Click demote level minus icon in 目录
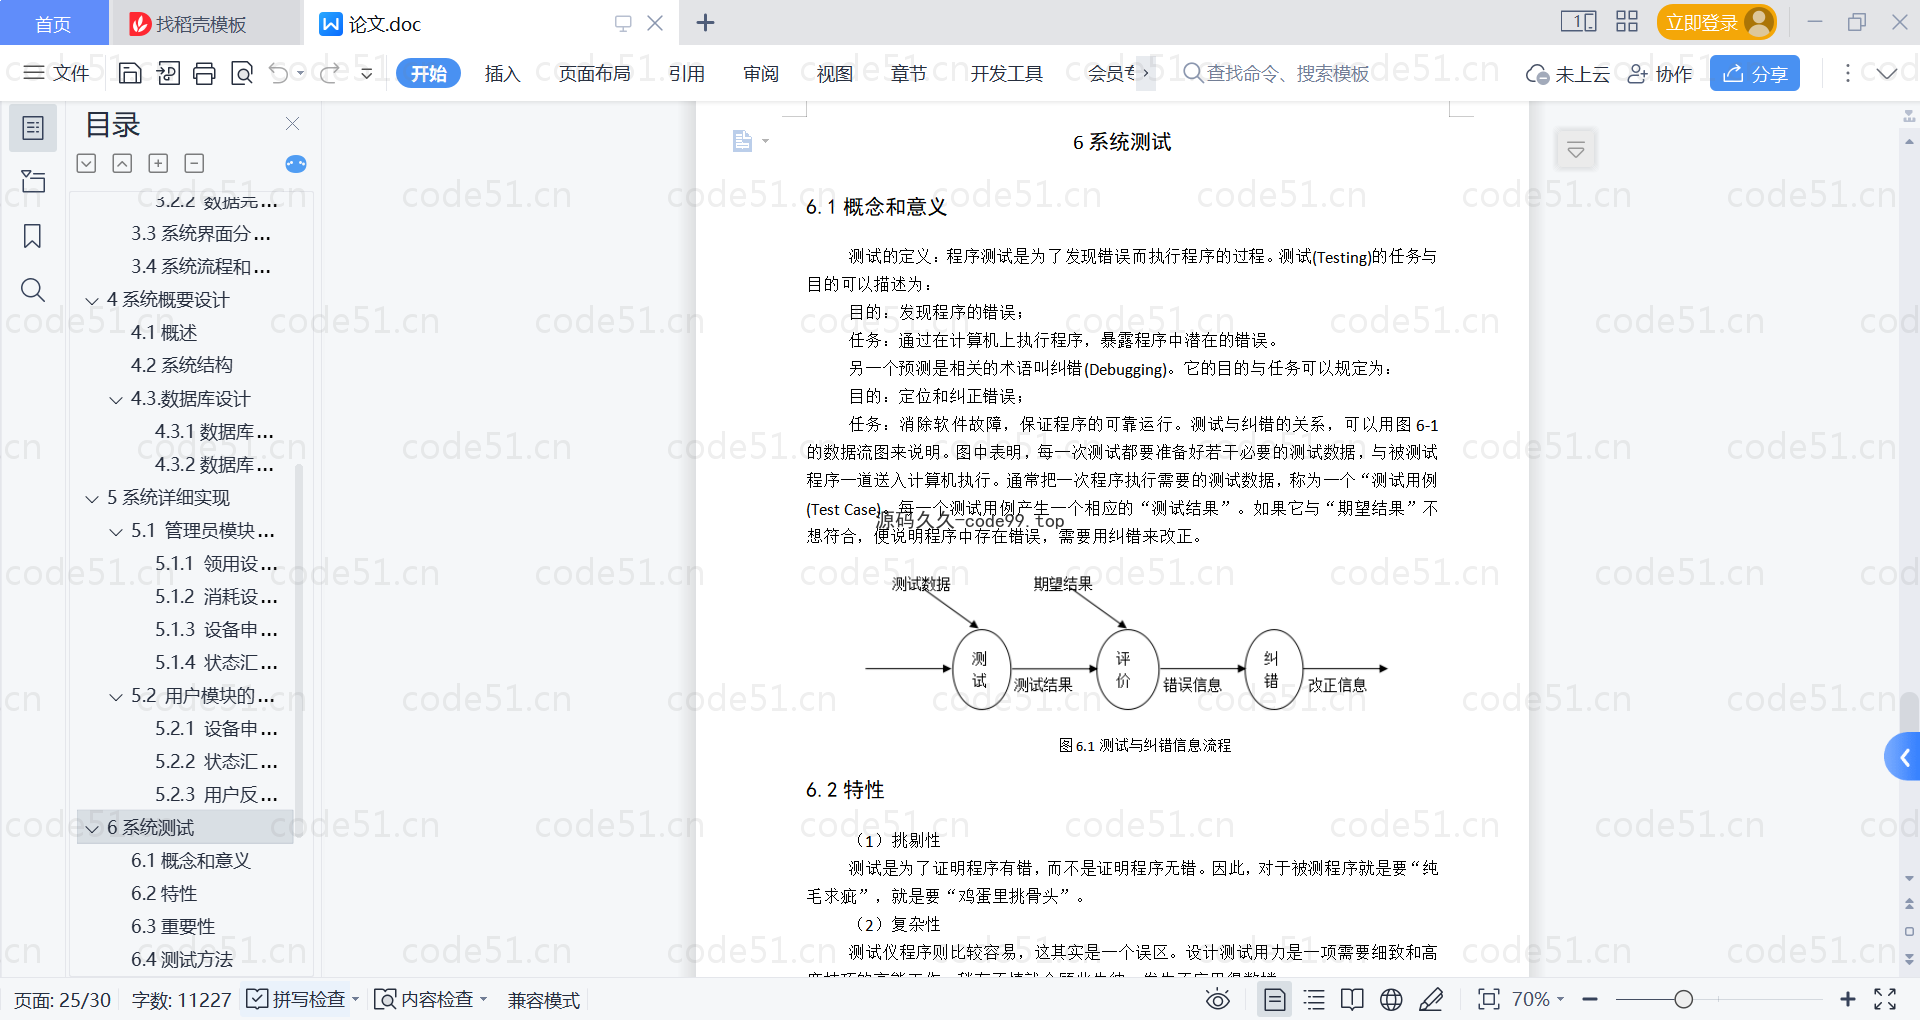The image size is (1920, 1020). (x=194, y=163)
